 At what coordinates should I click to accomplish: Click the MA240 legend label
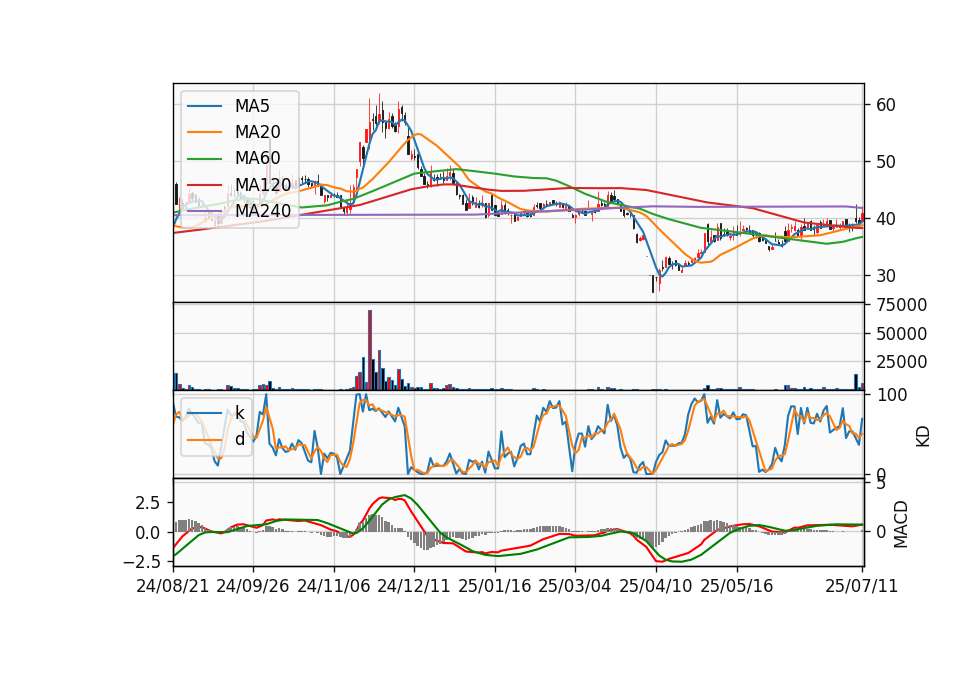click(263, 211)
